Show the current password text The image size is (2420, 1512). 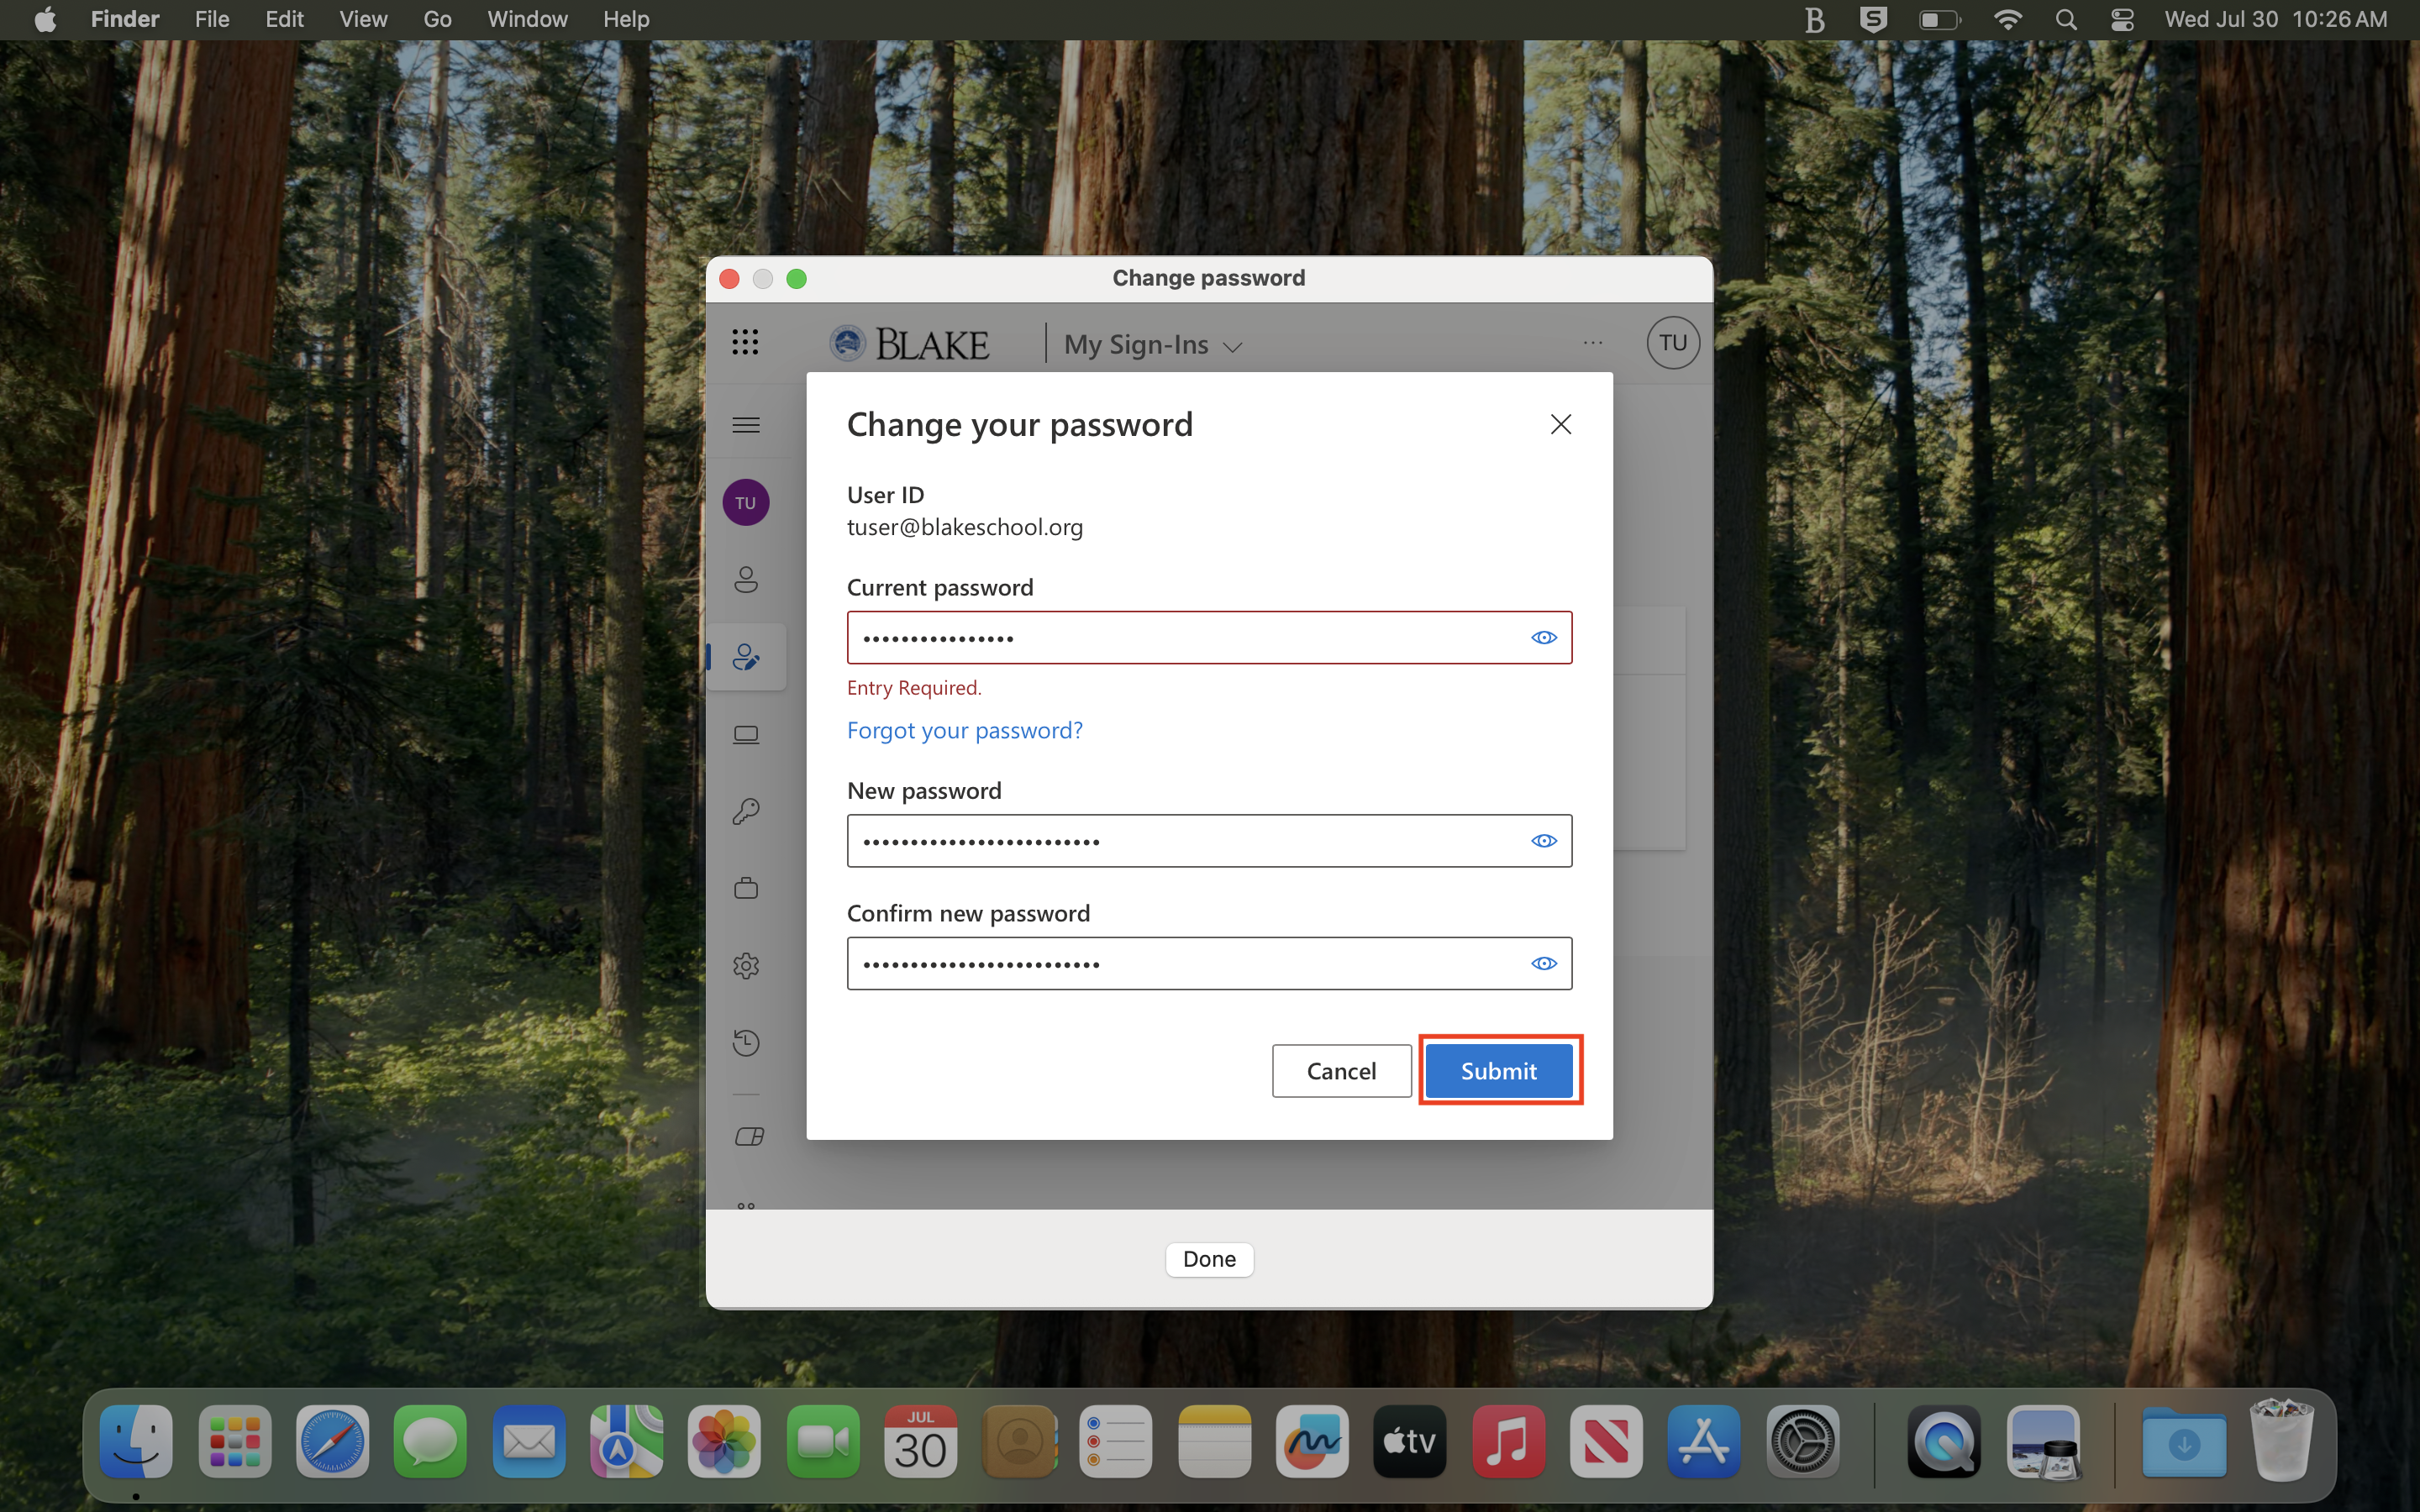click(1543, 638)
